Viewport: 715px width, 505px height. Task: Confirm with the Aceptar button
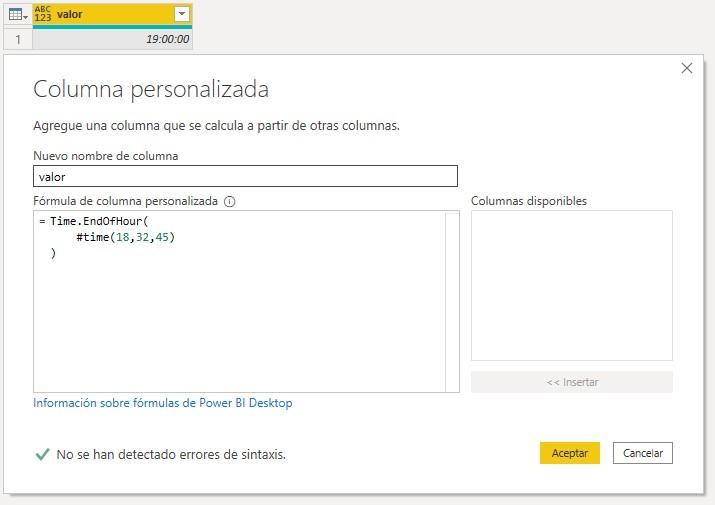pos(569,453)
